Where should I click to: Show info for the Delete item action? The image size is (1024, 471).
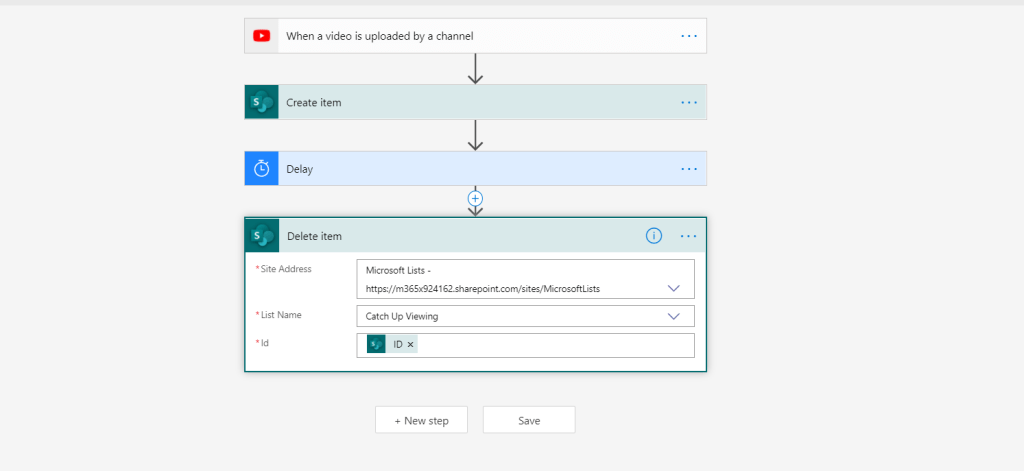[x=654, y=236]
